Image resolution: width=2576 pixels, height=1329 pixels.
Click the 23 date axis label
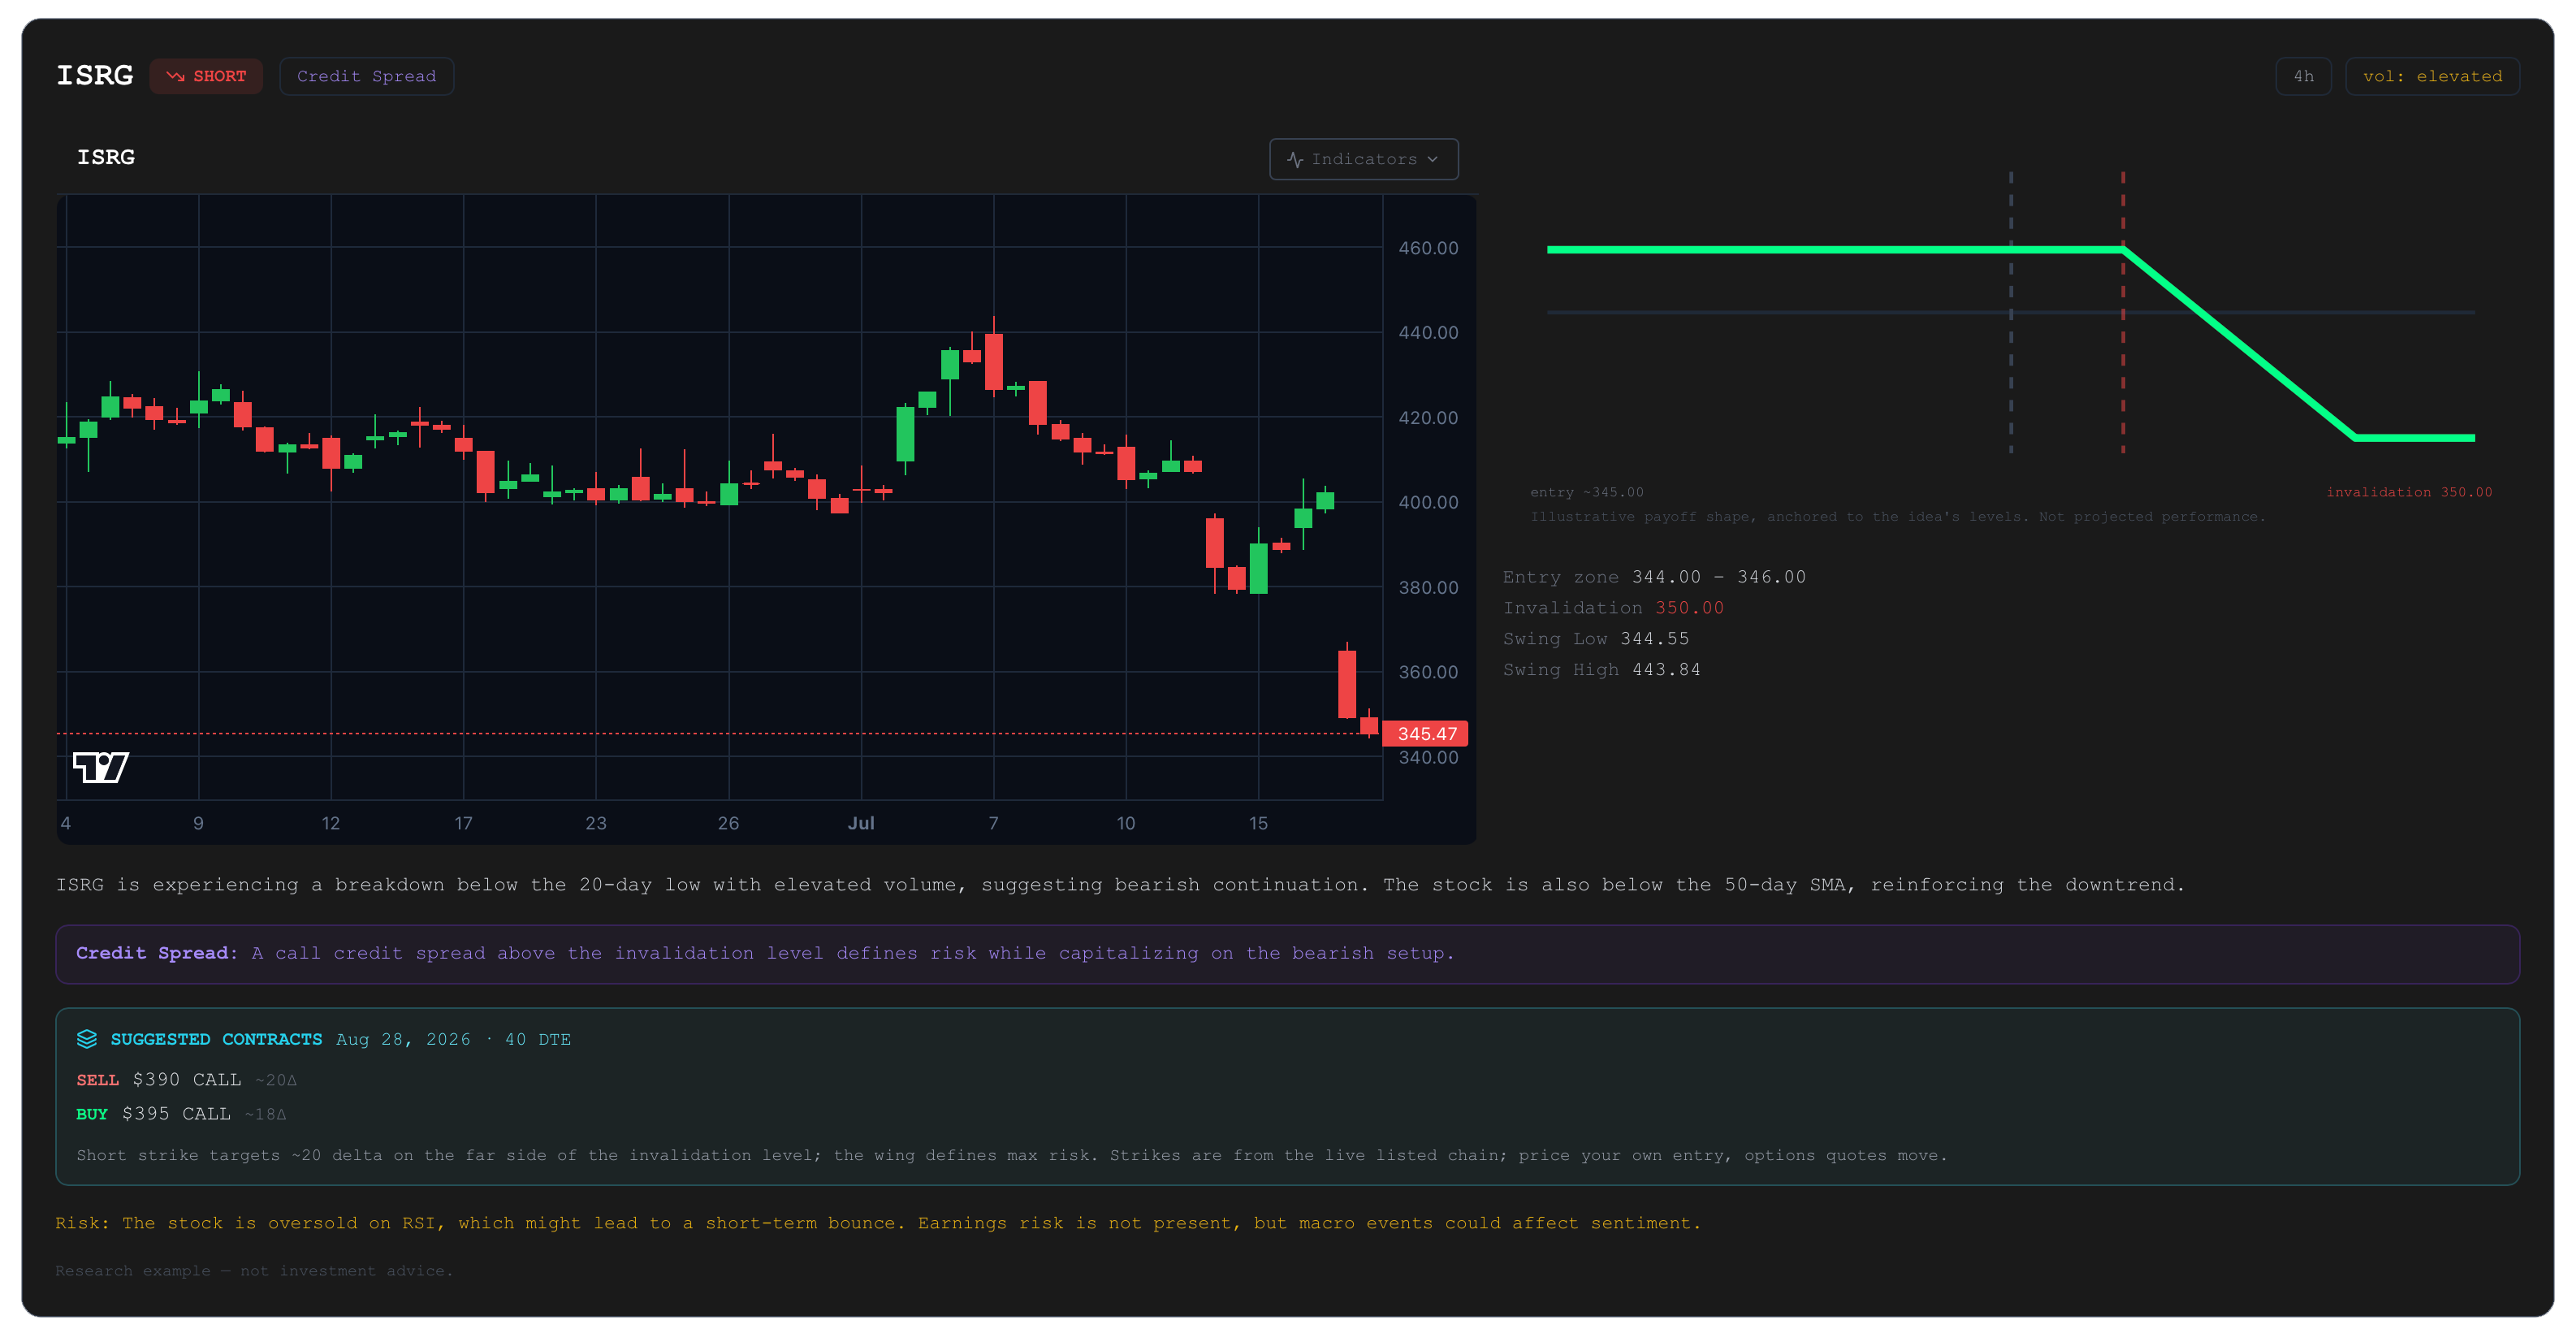[595, 823]
